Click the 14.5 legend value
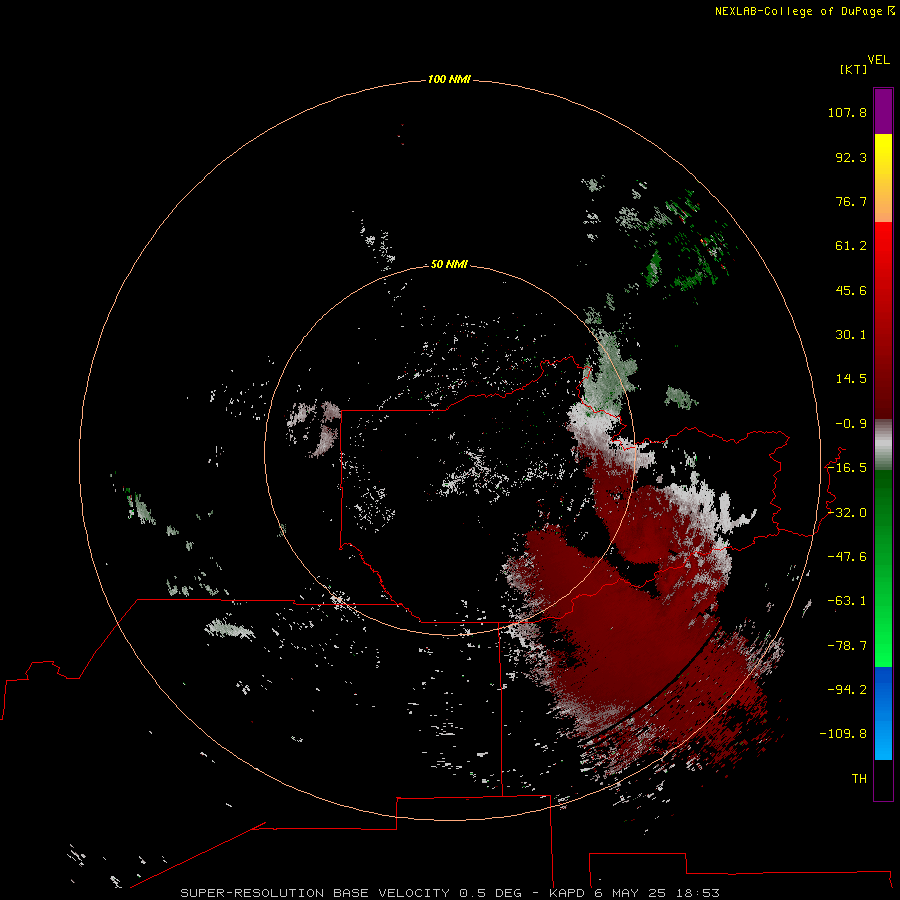The height and width of the screenshot is (900, 900). (x=851, y=379)
